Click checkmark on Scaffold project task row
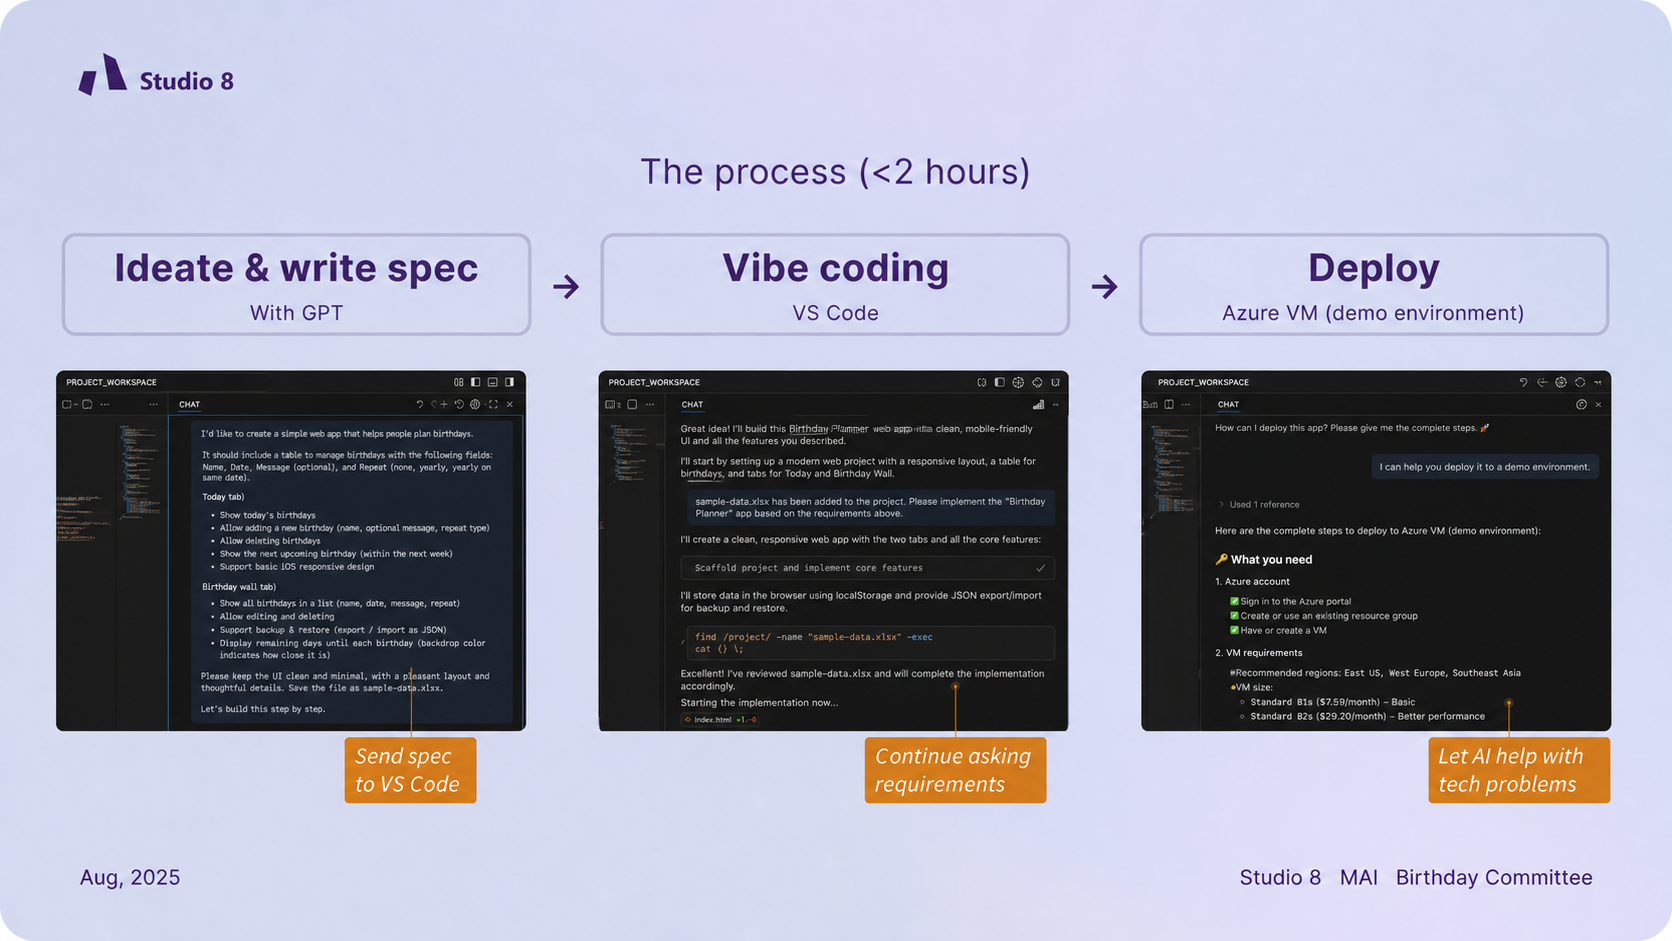 (x=1040, y=568)
